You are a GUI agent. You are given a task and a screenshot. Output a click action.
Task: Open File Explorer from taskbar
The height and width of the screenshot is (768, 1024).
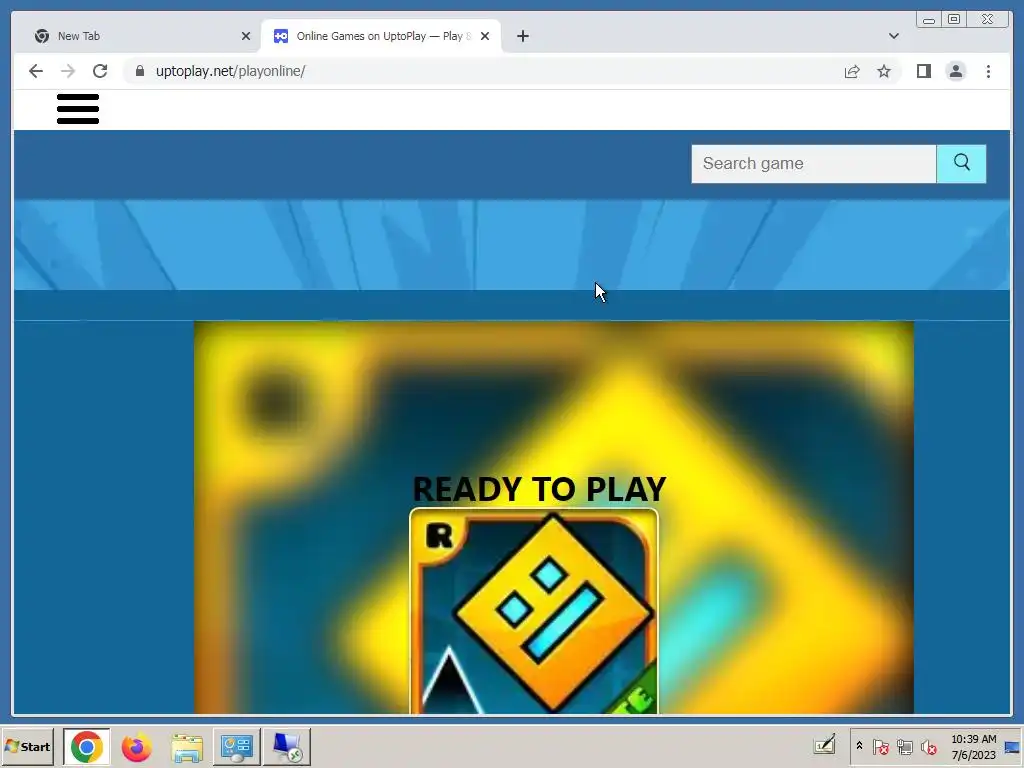pos(187,746)
